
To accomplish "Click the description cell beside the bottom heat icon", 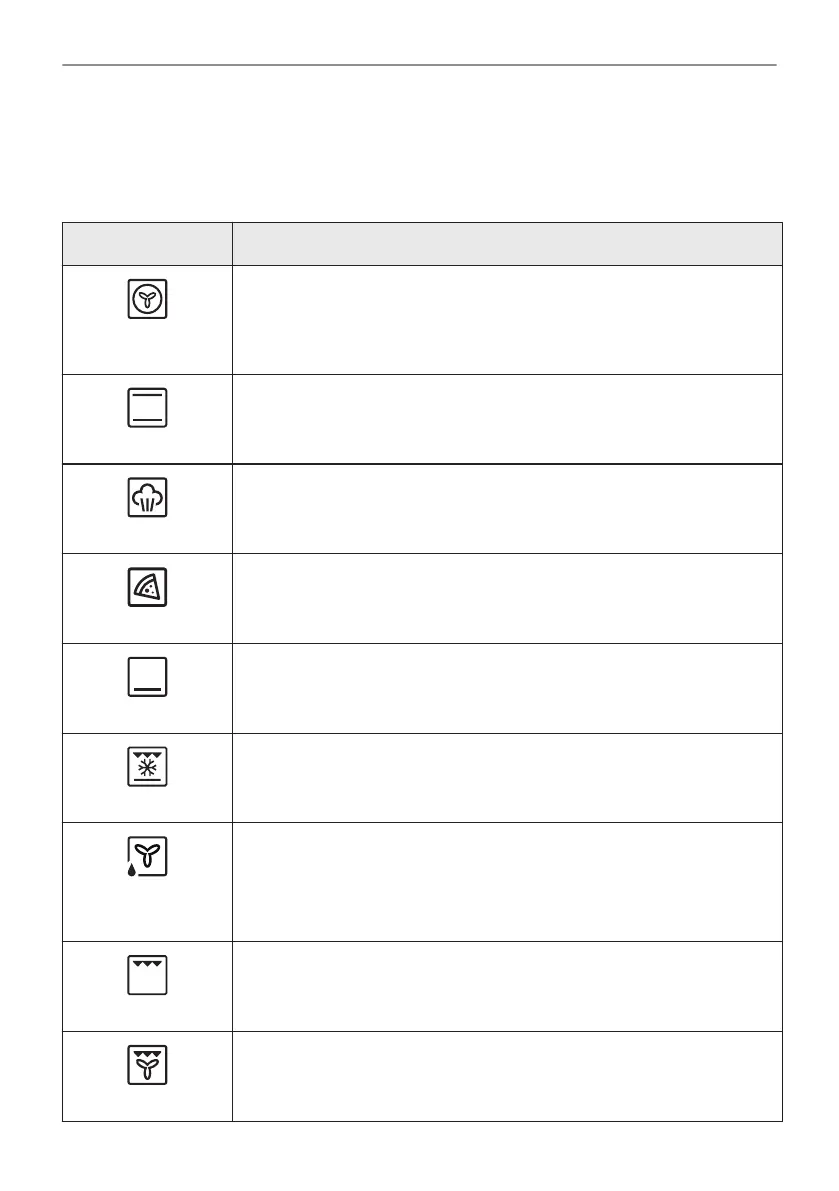I will 506,688.
